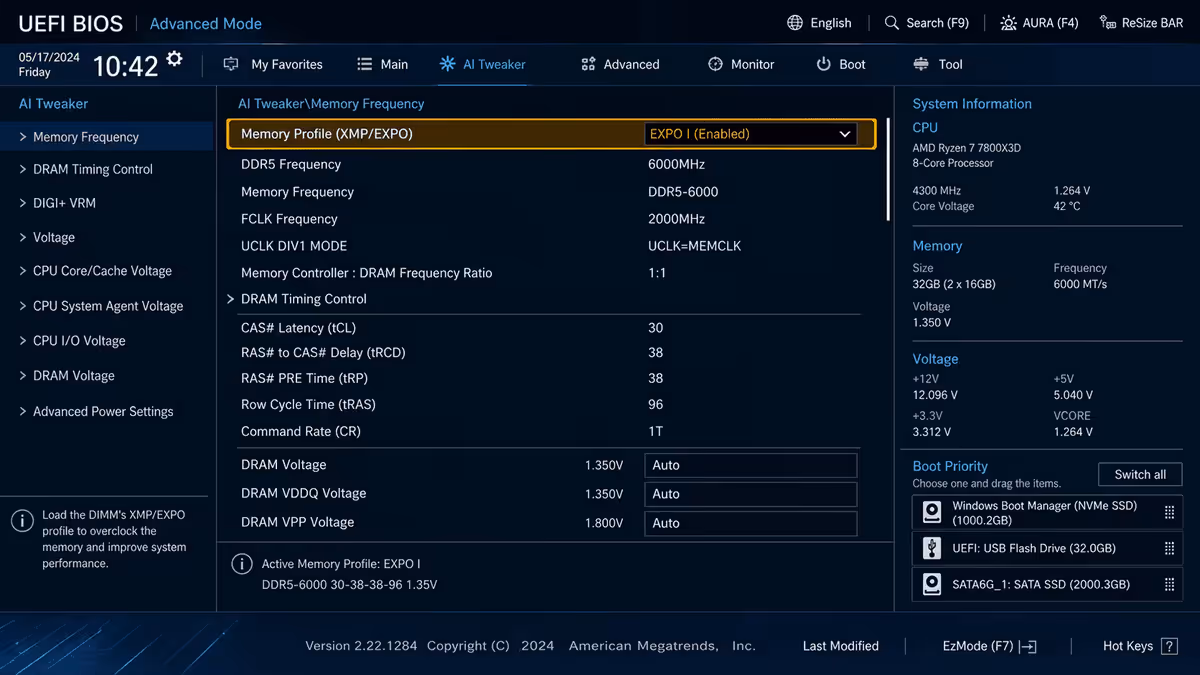1200x675 pixels.
Task: Click the Active Memory Profile info icon
Action: (242, 564)
